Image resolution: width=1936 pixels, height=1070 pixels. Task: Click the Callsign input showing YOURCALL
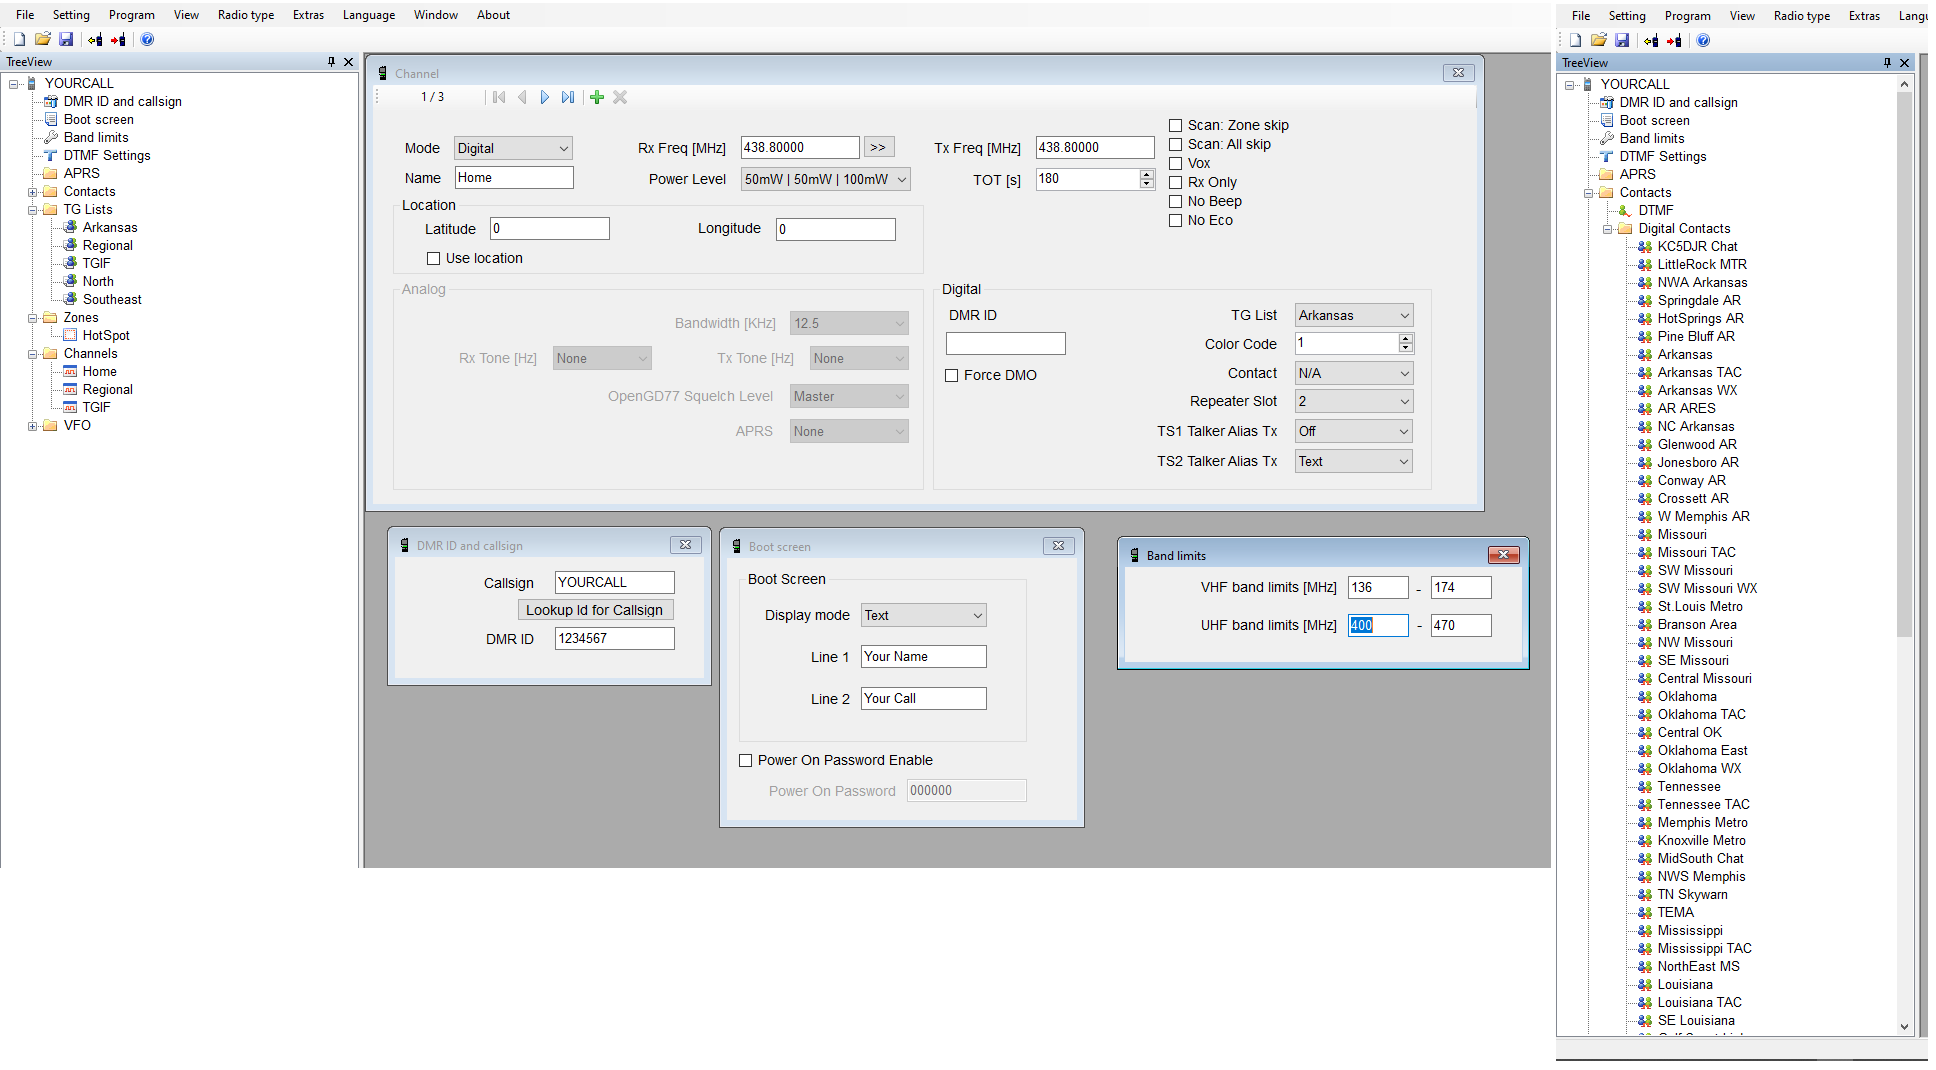coord(615,582)
